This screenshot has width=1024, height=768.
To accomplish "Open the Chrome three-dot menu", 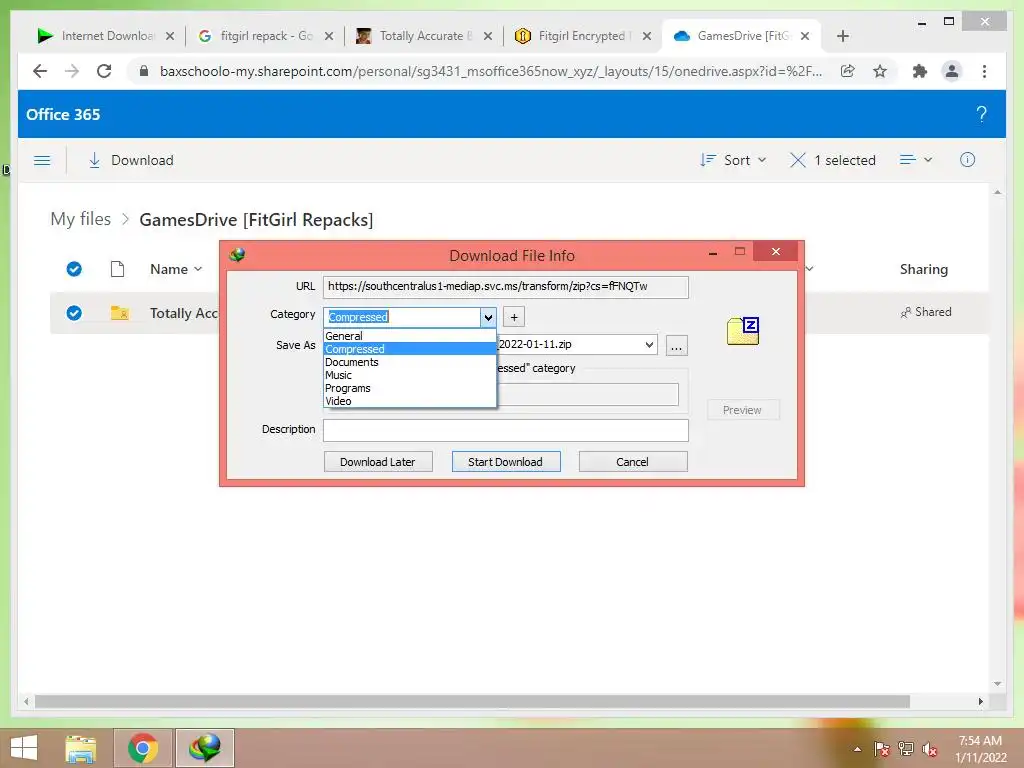I will click(x=984, y=71).
